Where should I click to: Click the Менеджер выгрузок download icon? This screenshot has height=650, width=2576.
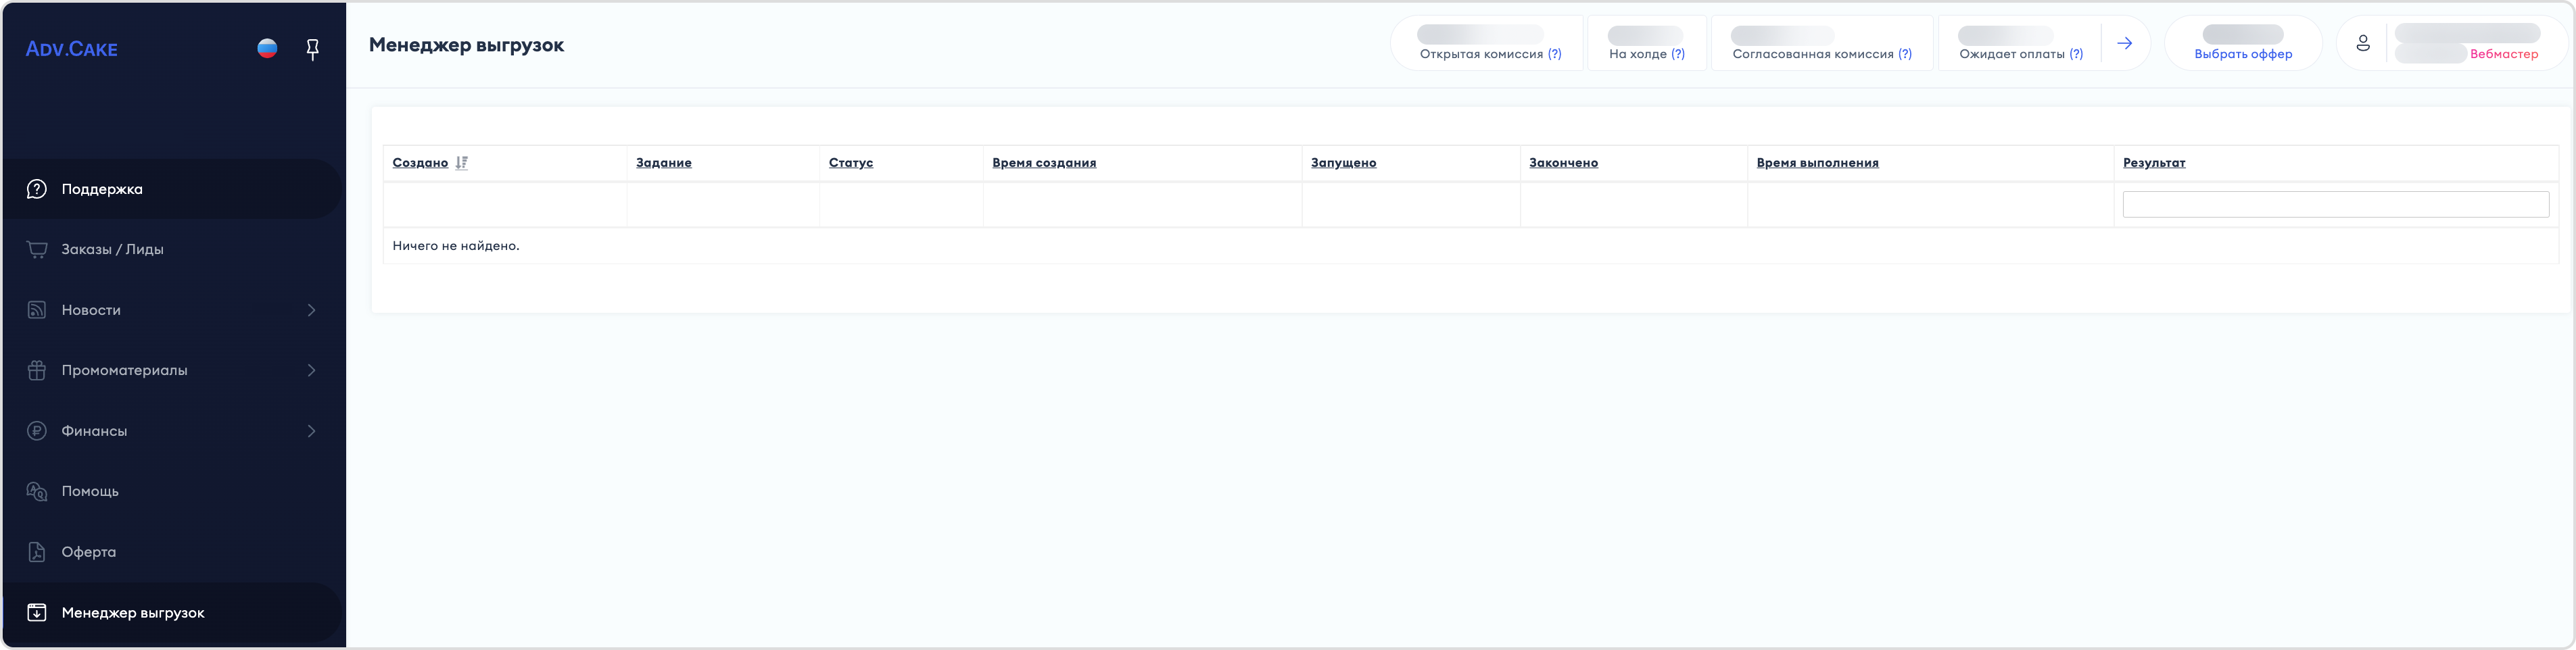point(37,612)
